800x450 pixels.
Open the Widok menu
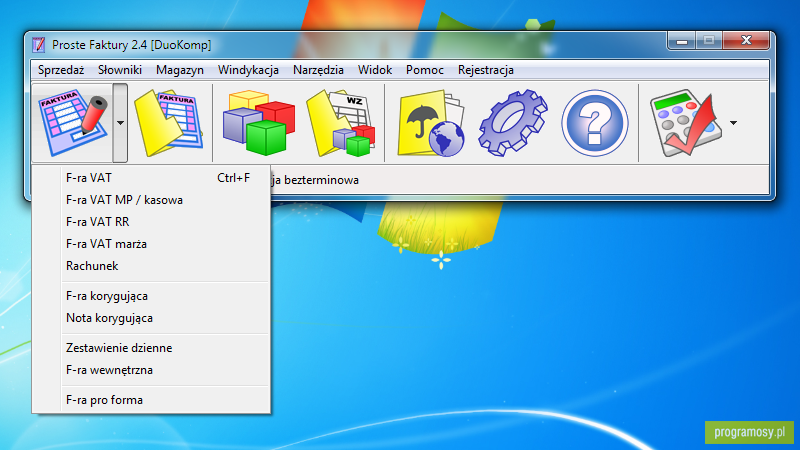point(374,70)
